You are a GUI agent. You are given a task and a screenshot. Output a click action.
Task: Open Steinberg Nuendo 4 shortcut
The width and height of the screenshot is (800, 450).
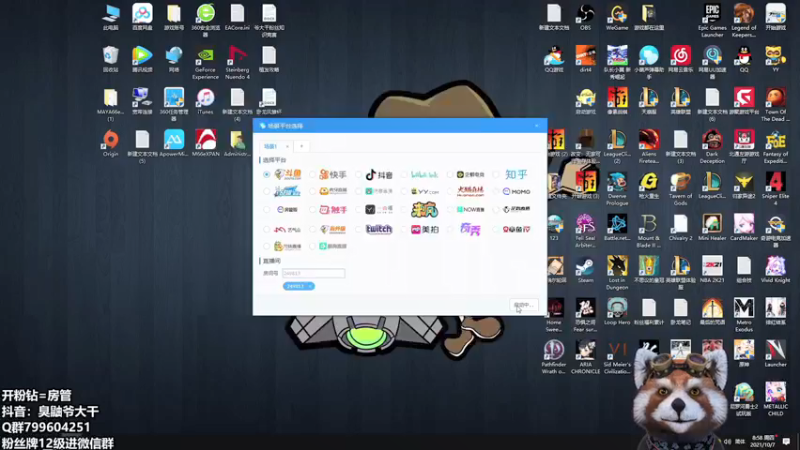(x=237, y=63)
